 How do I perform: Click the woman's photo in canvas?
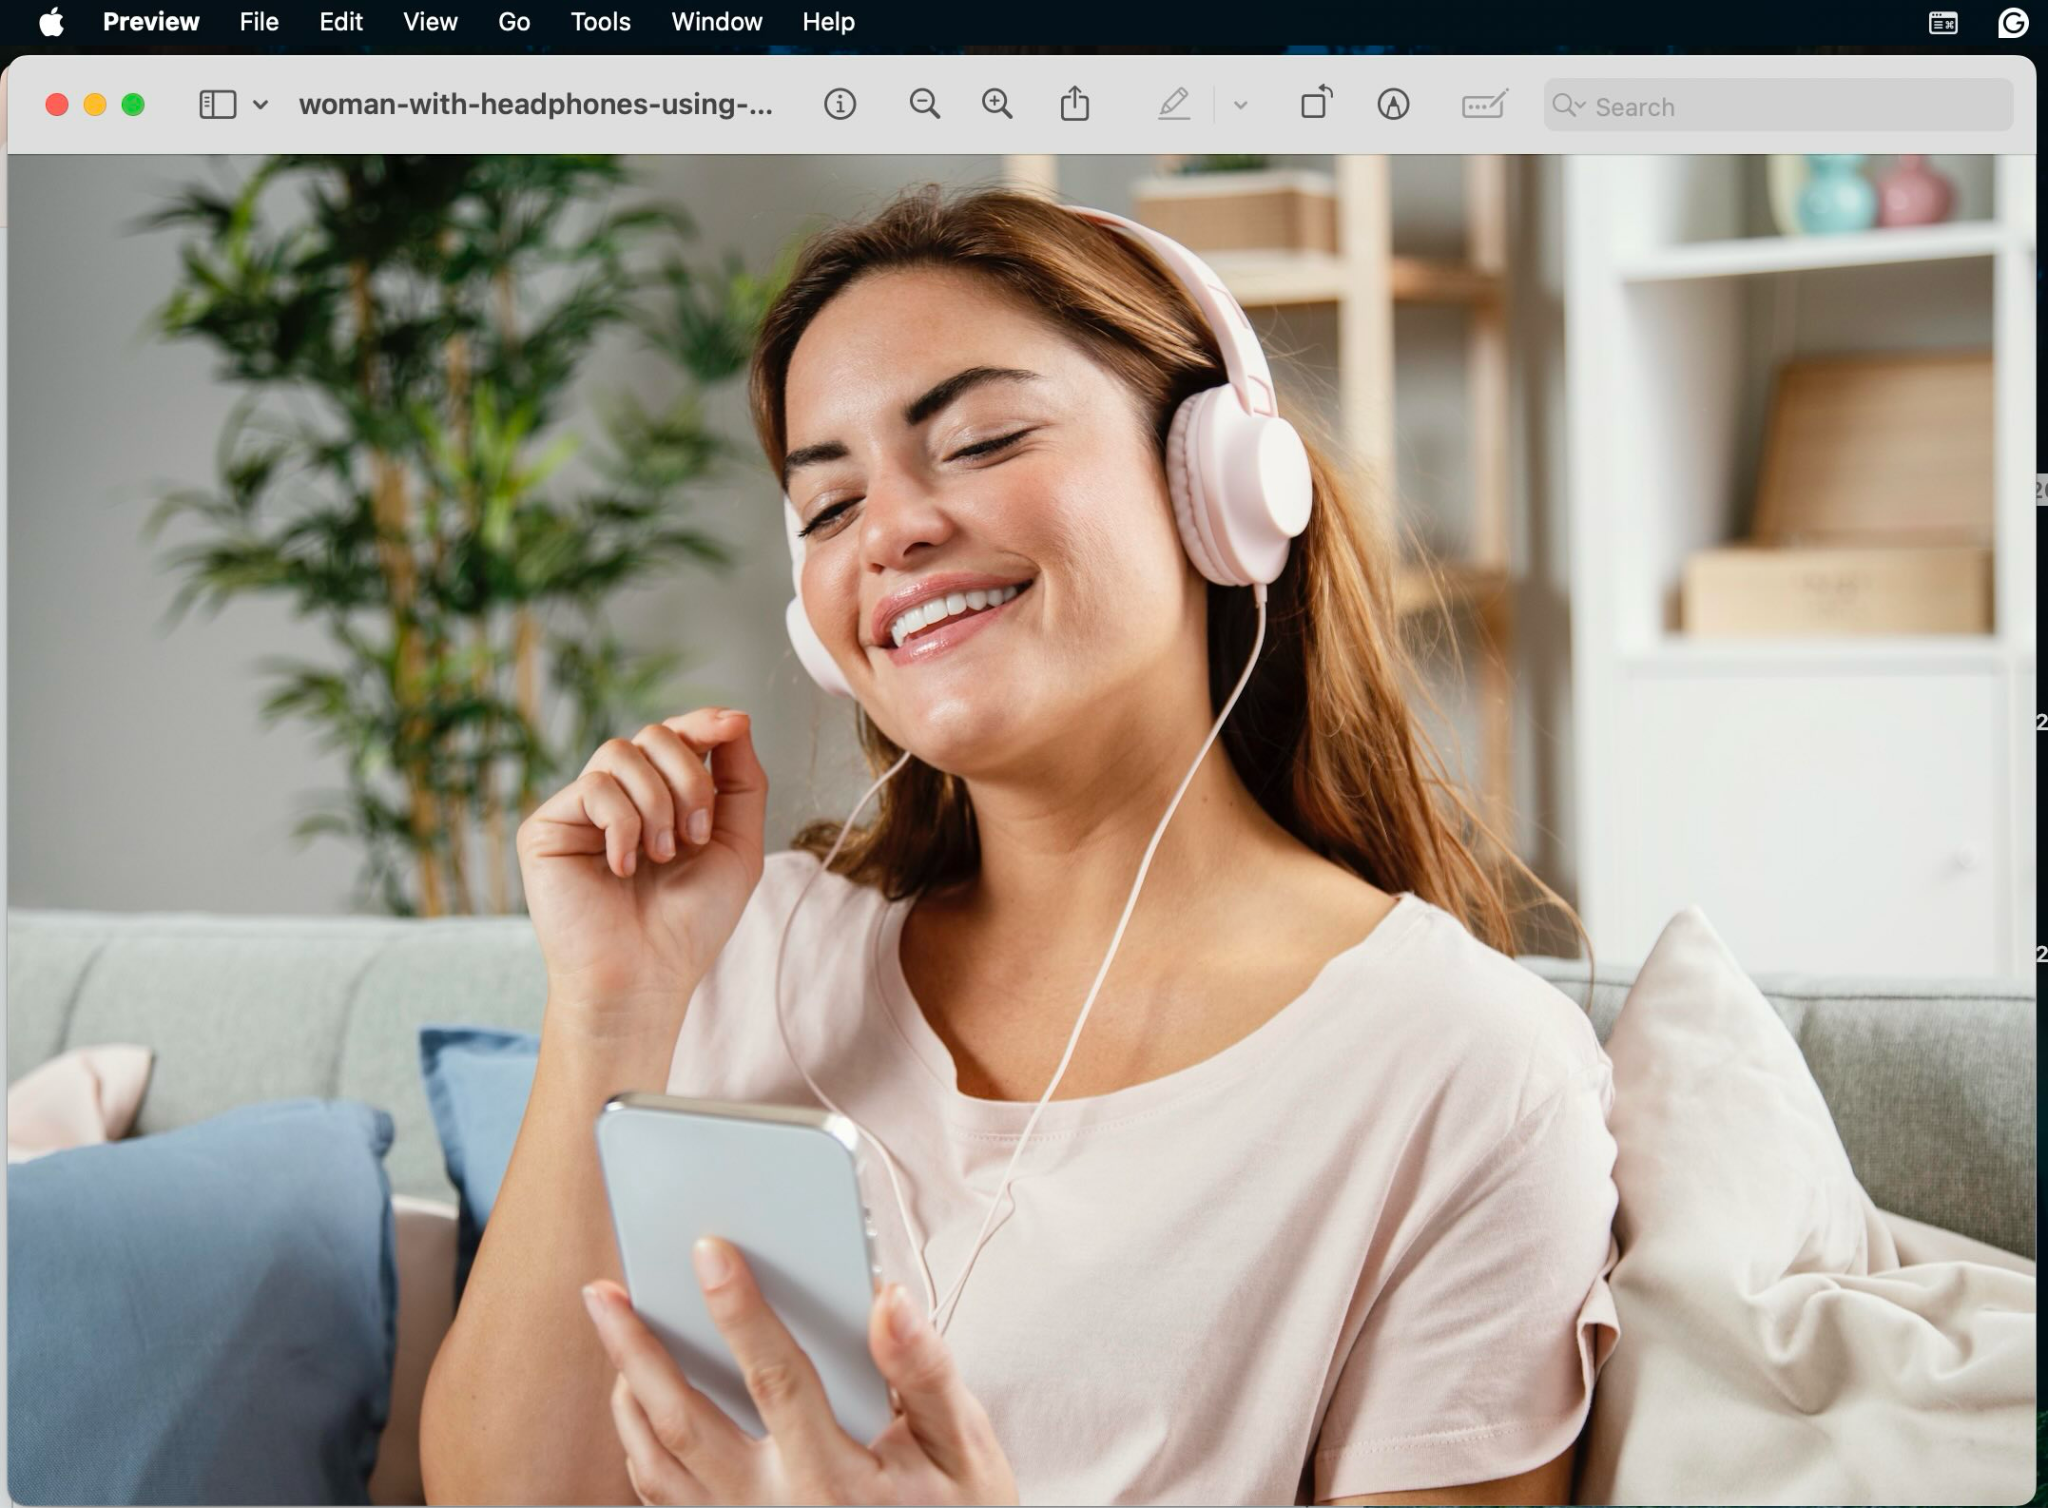click(1021, 829)
